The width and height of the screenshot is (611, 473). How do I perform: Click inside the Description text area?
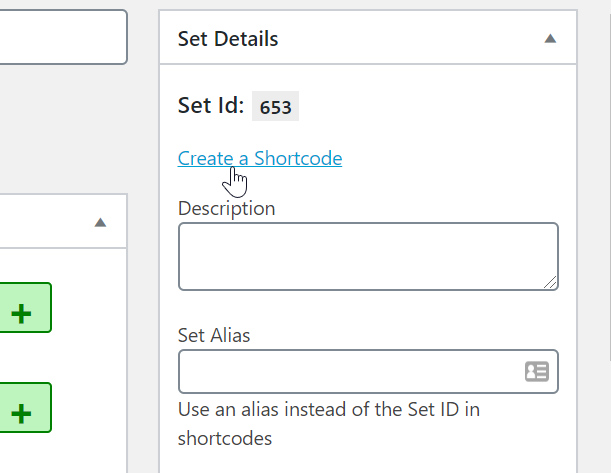(367, 257)
